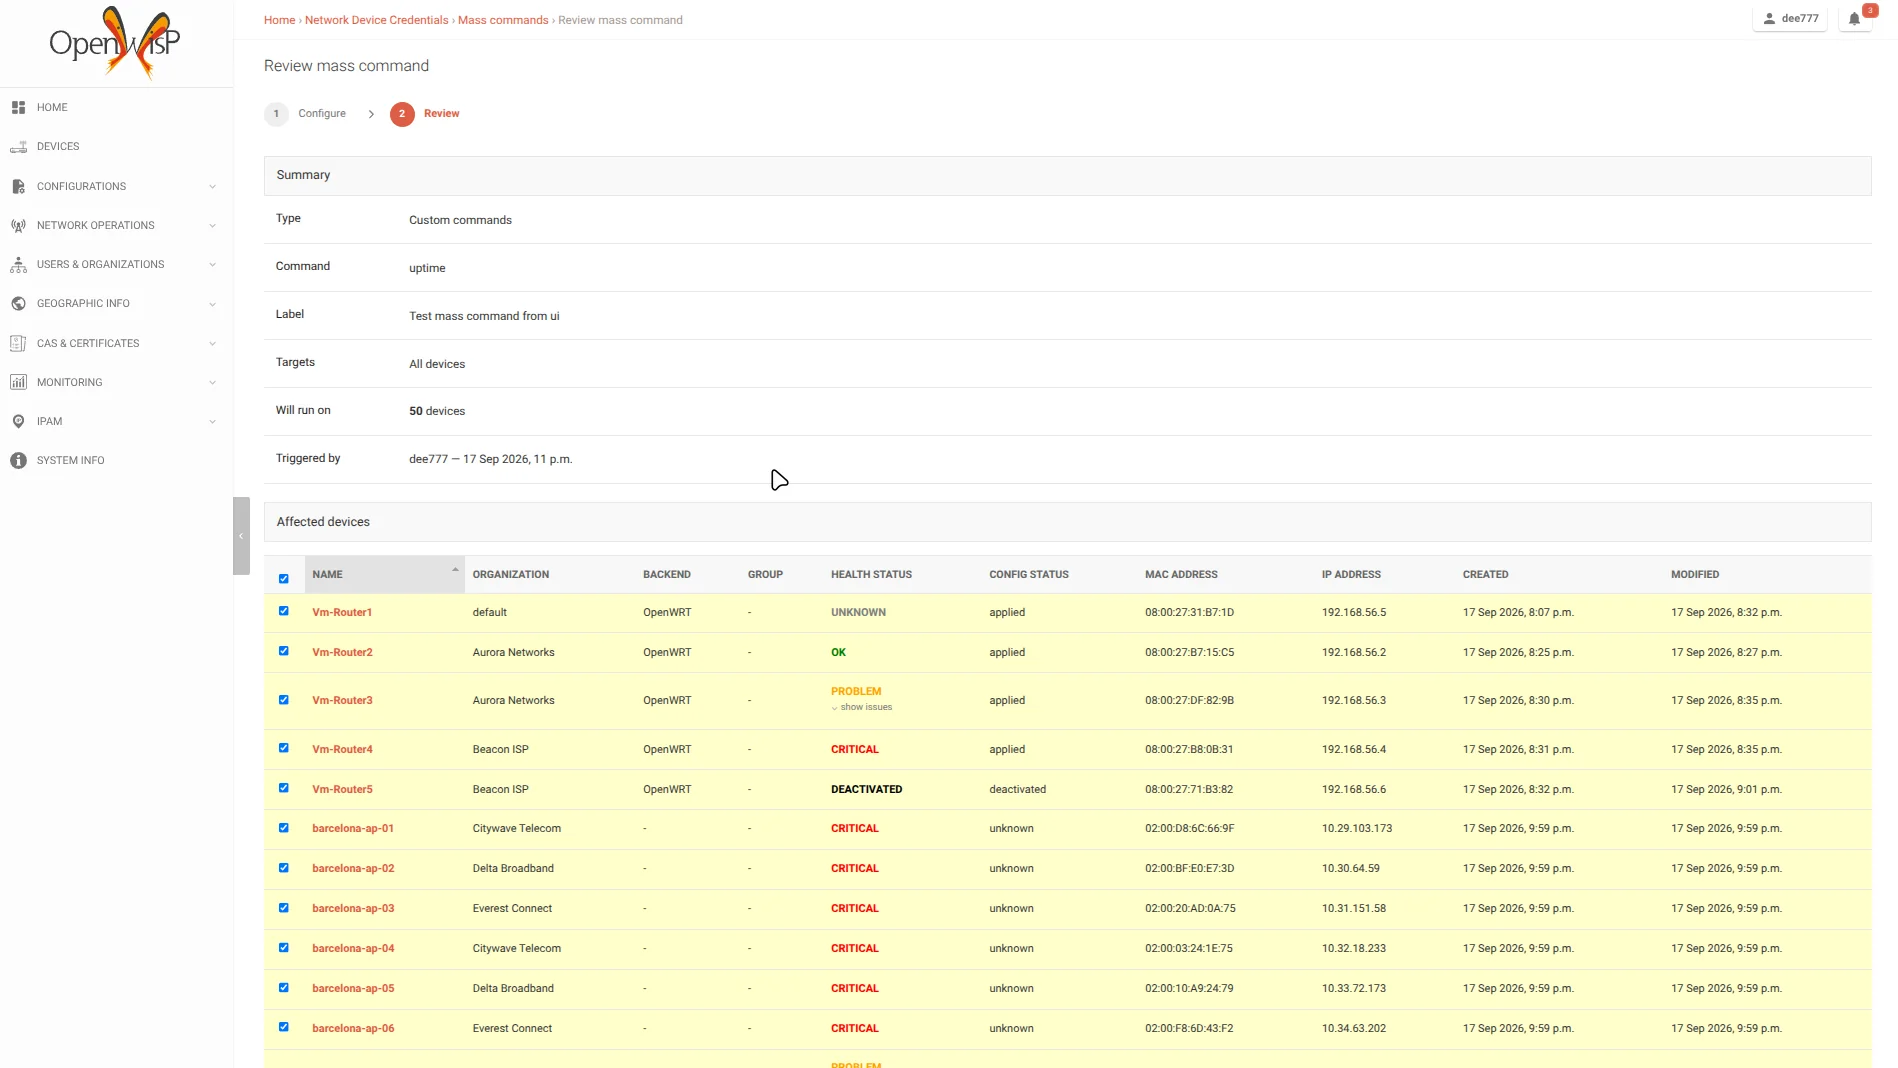Uncheck the barcelona-ap-05 checkbox
Screen dimensions: 1898x1068
pos(284,988)
